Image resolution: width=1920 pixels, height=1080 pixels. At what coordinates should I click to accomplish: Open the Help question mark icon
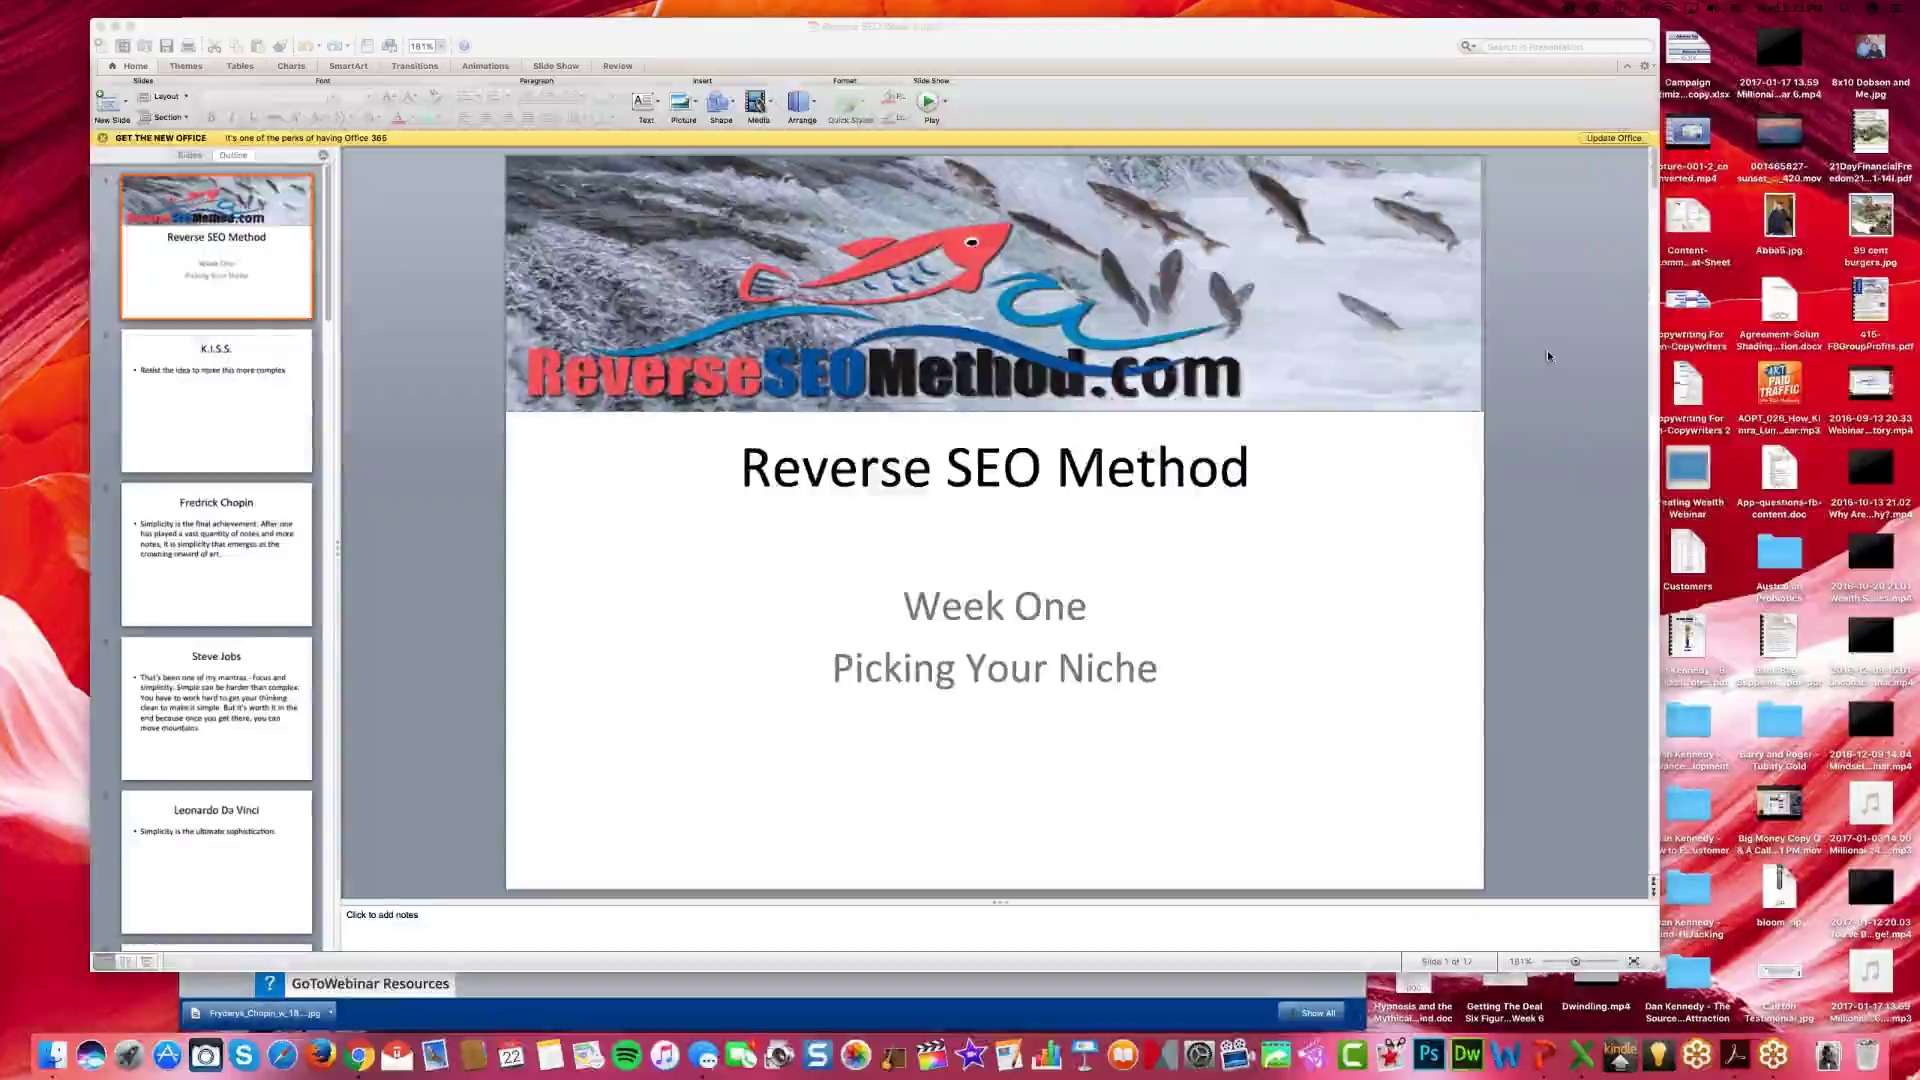point(464,46)
